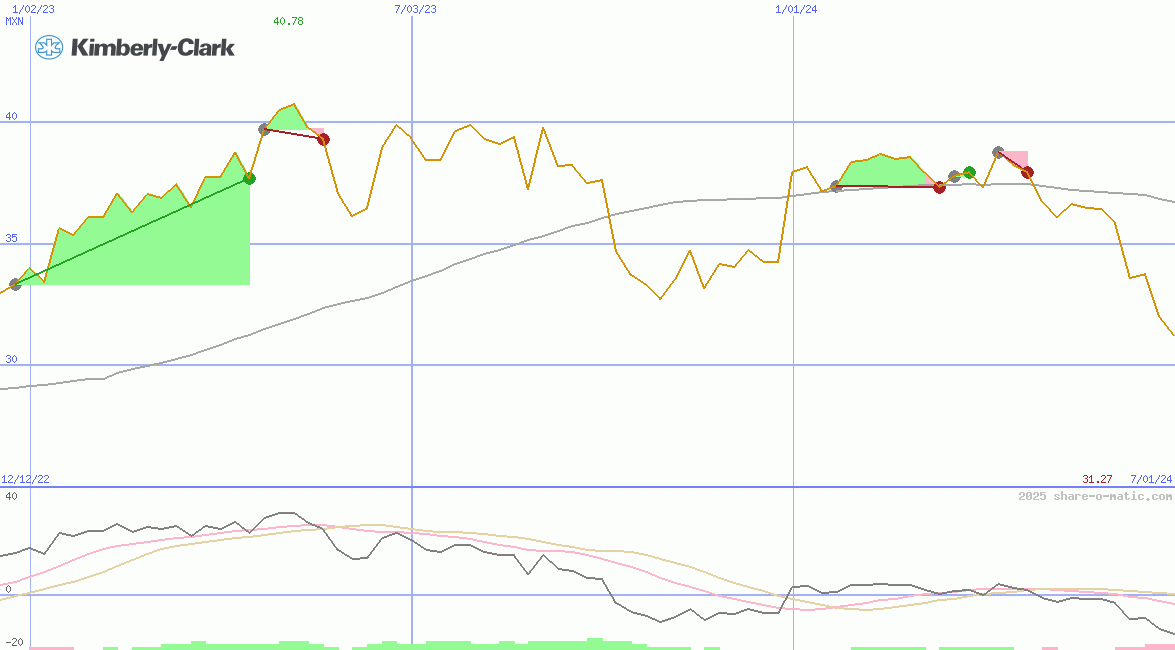
Task: Open the share-o-matic.com watermark link
Action: [x=1095, y=496]
